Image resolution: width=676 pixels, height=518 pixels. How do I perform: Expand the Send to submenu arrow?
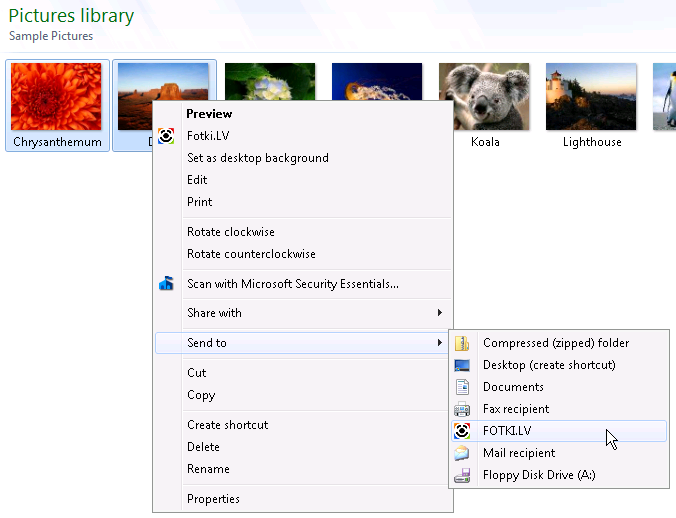(439, 343)
